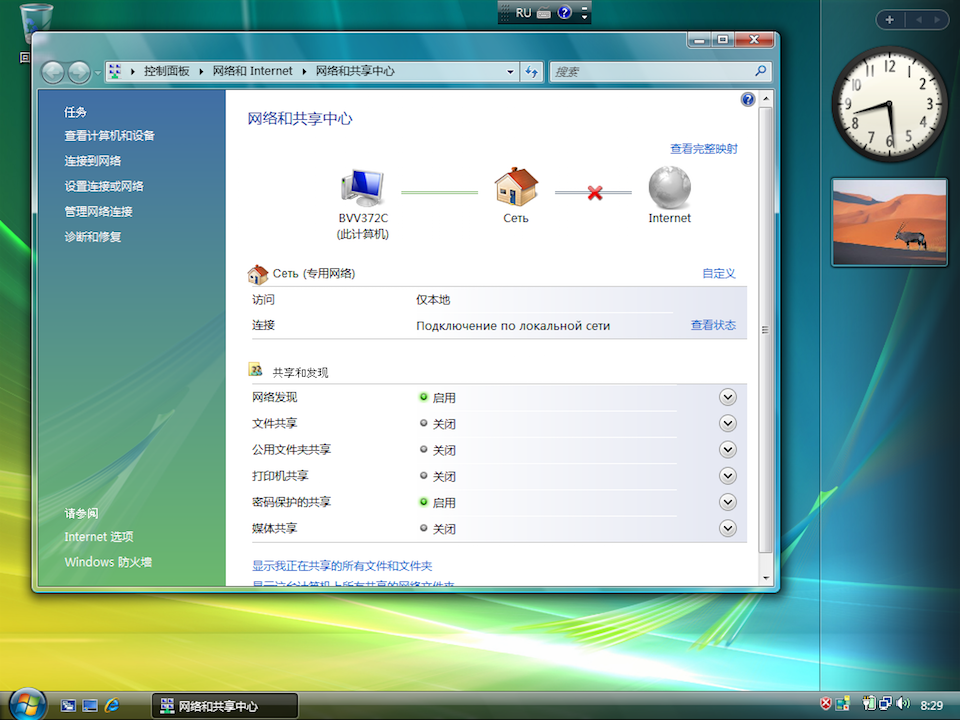This screenshot has width=960, height=720.
Task: Click the 仅本地 access value
Action: (x=433, y=300)
